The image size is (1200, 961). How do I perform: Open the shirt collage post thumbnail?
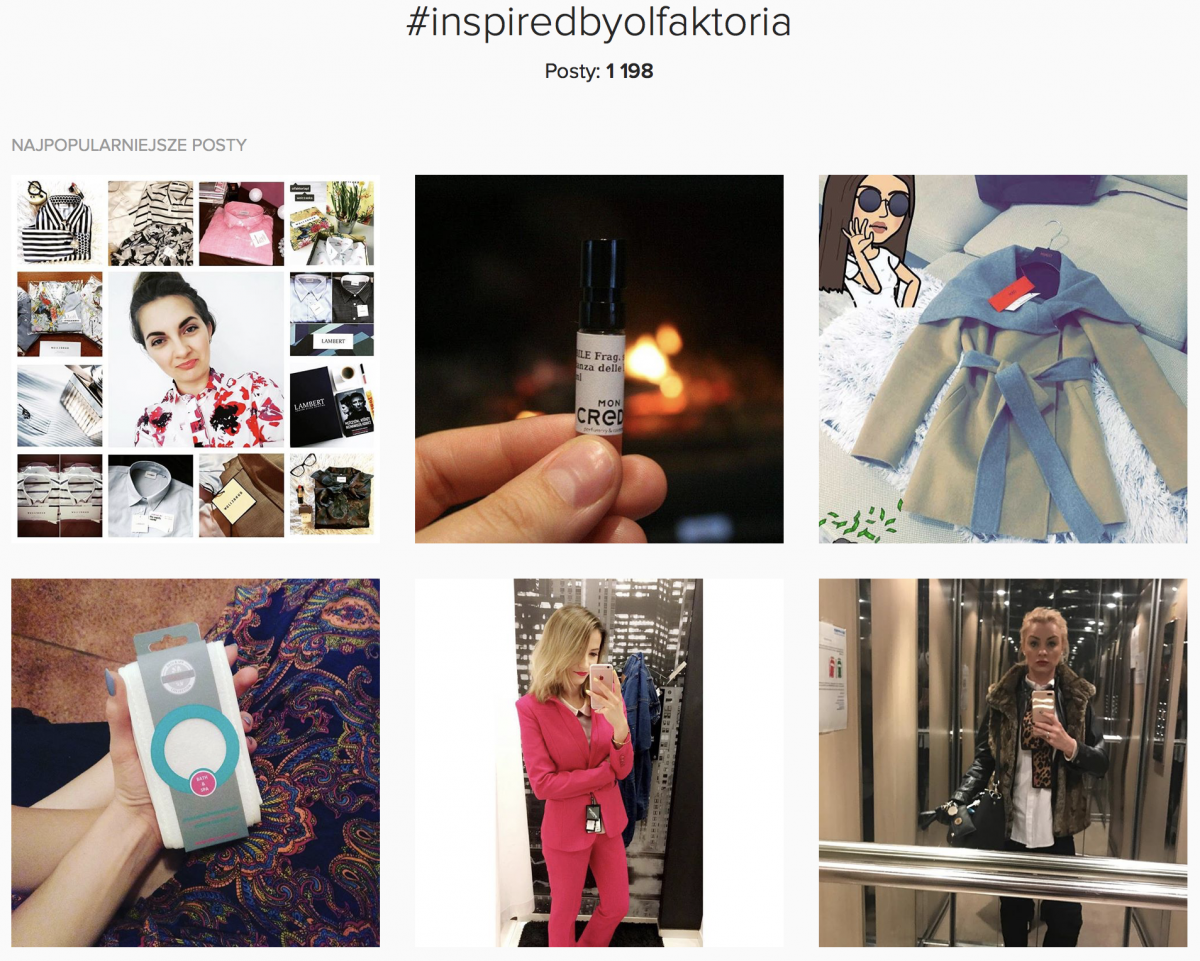pyautogui.click(x=195, y=359)
